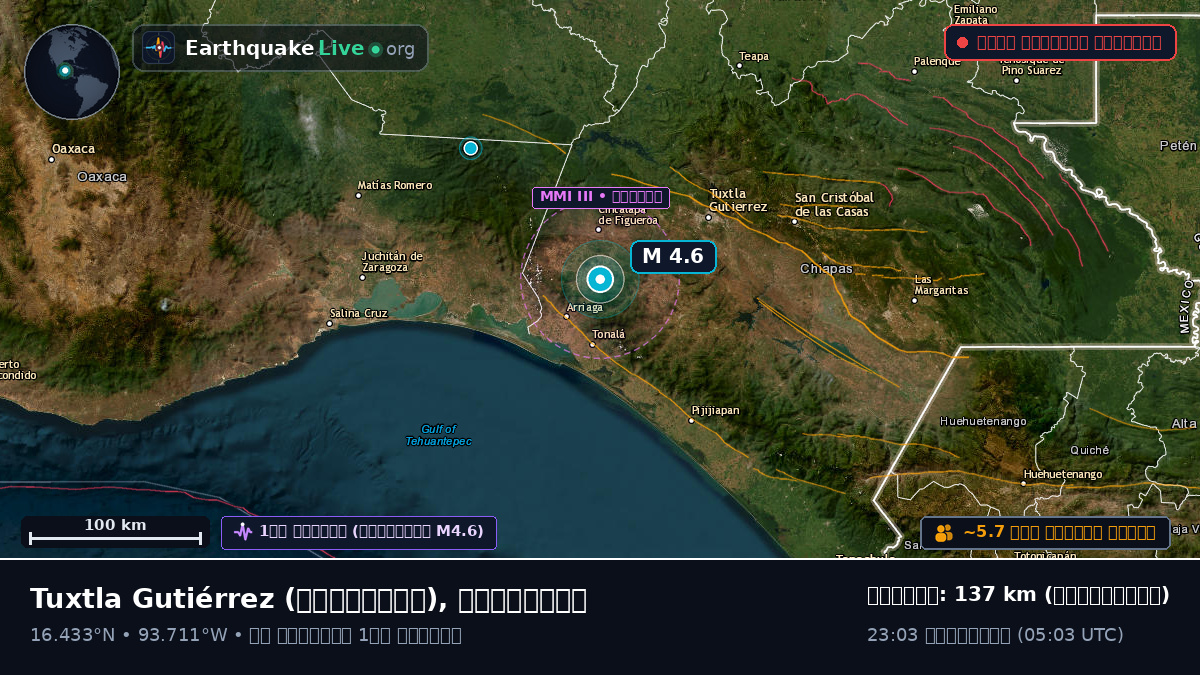Click the red dot in live badge
Image resolution: width=1200 pixels, height=675 pixels.
(962, 42)
